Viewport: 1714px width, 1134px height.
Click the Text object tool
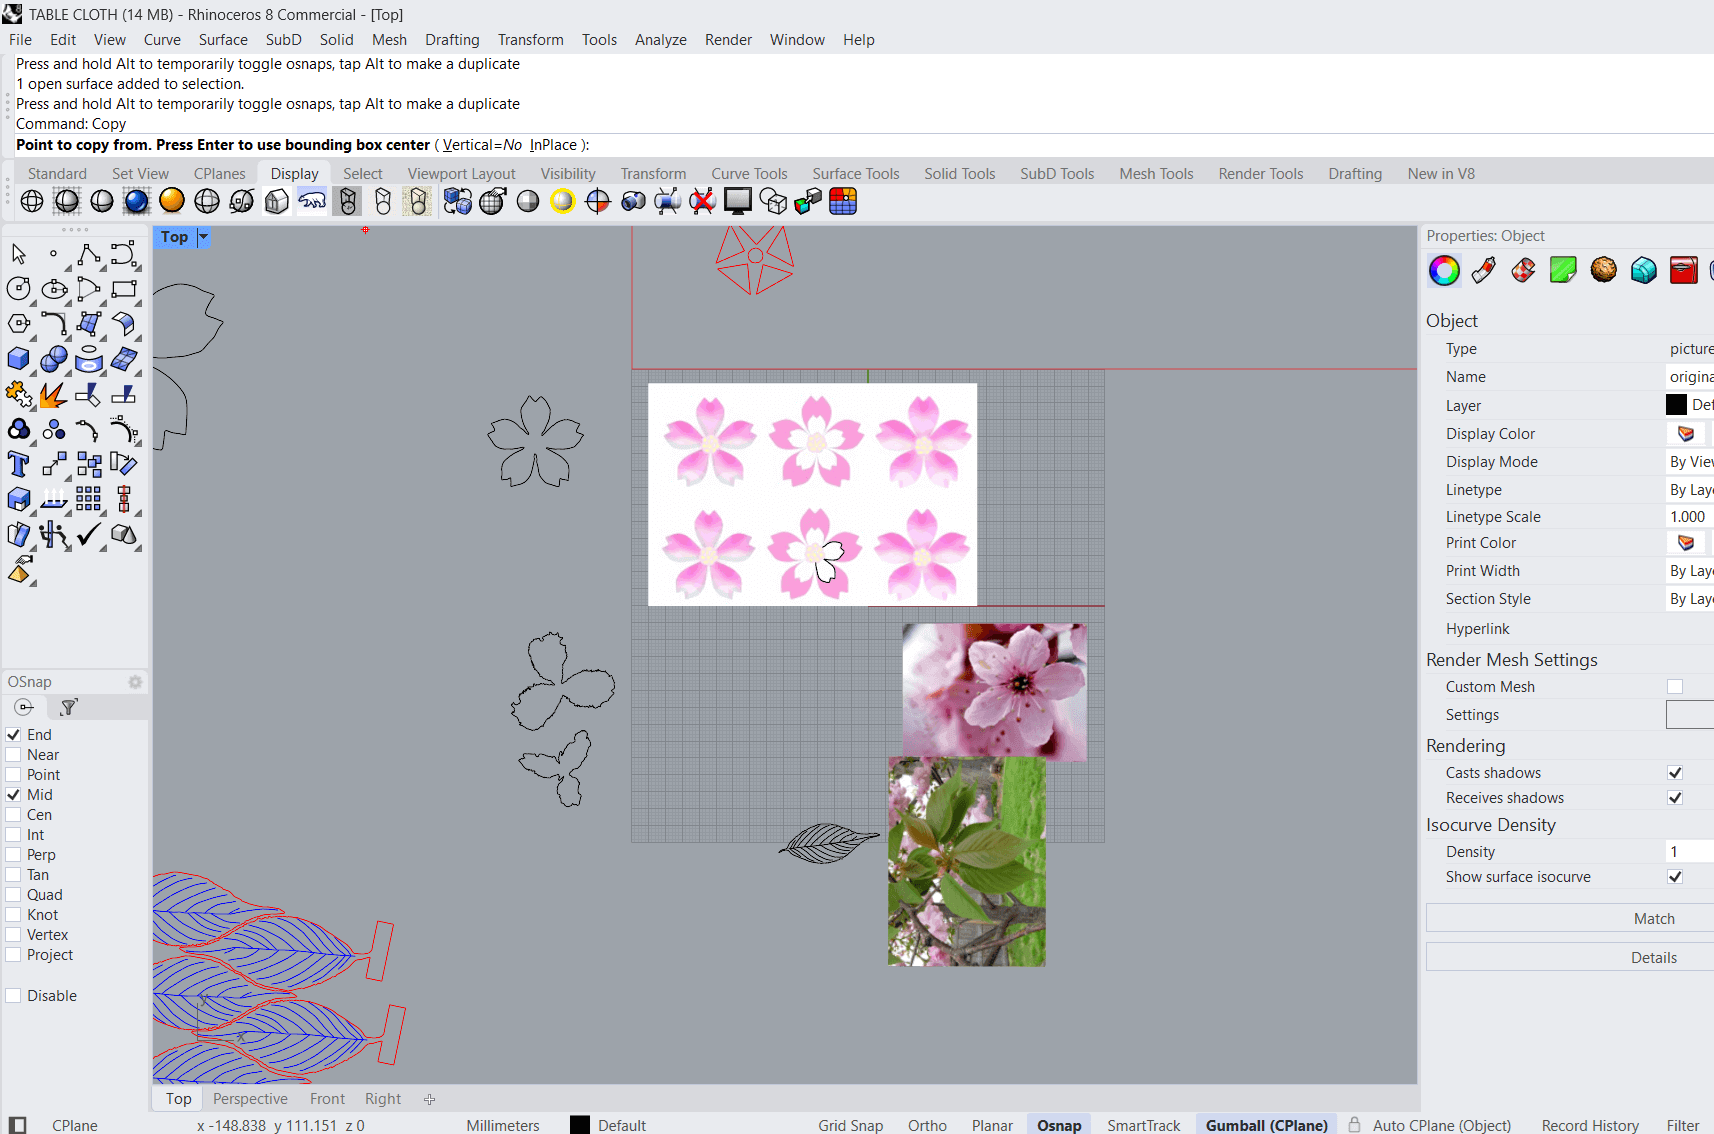pos(18,464)
